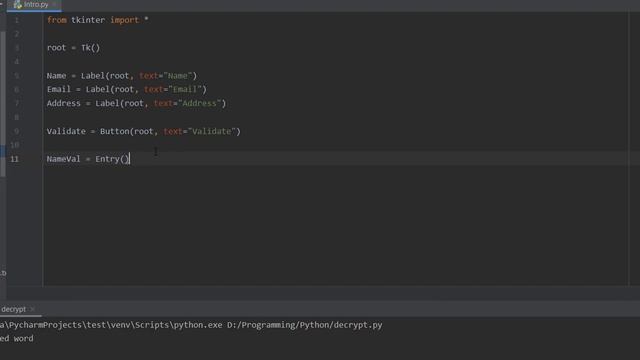640x360 pixels.
Task: Place cursor in NameVal = Entry() line
Action: [x=88, y=159]
